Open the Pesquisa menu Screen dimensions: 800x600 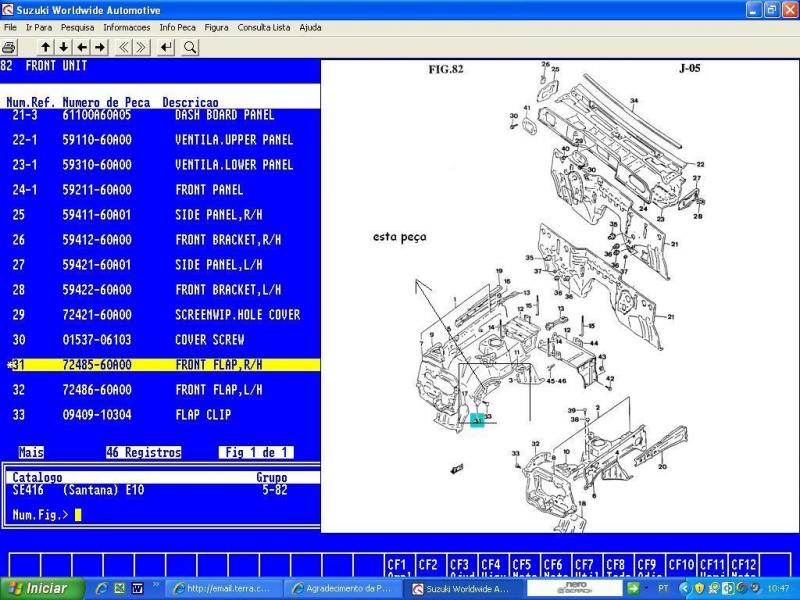point(78,28)
